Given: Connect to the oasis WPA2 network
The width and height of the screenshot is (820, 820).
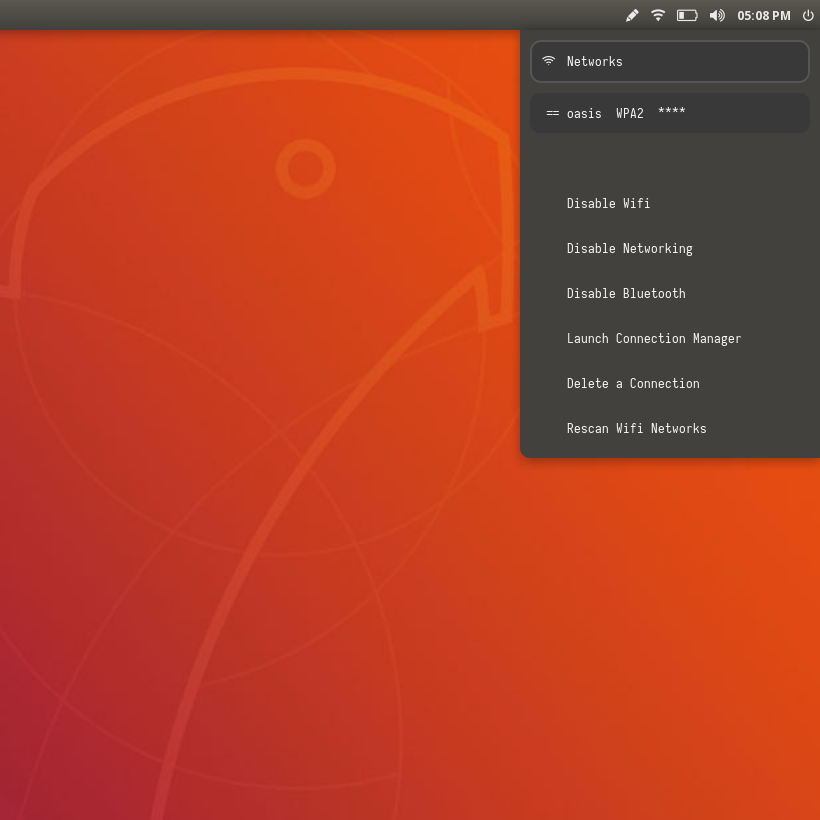Looking at the screenshot, I should (670, 113).
